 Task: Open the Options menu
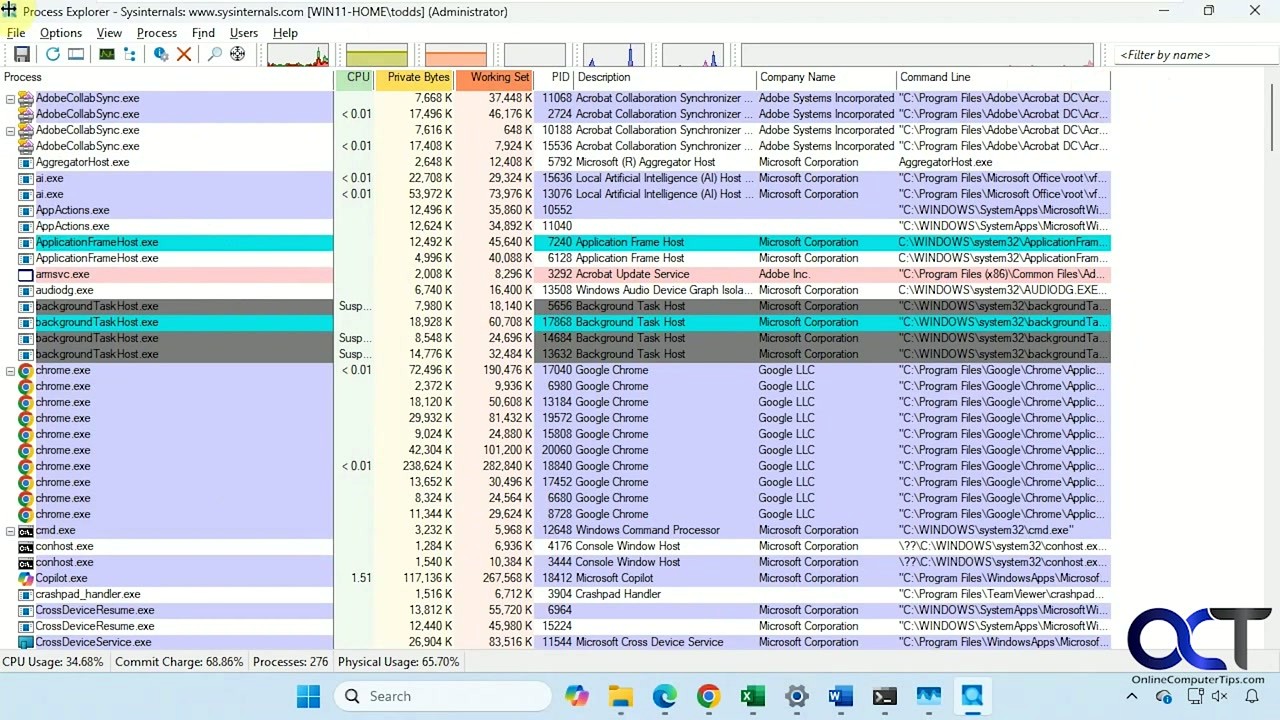tap(60, 32)
